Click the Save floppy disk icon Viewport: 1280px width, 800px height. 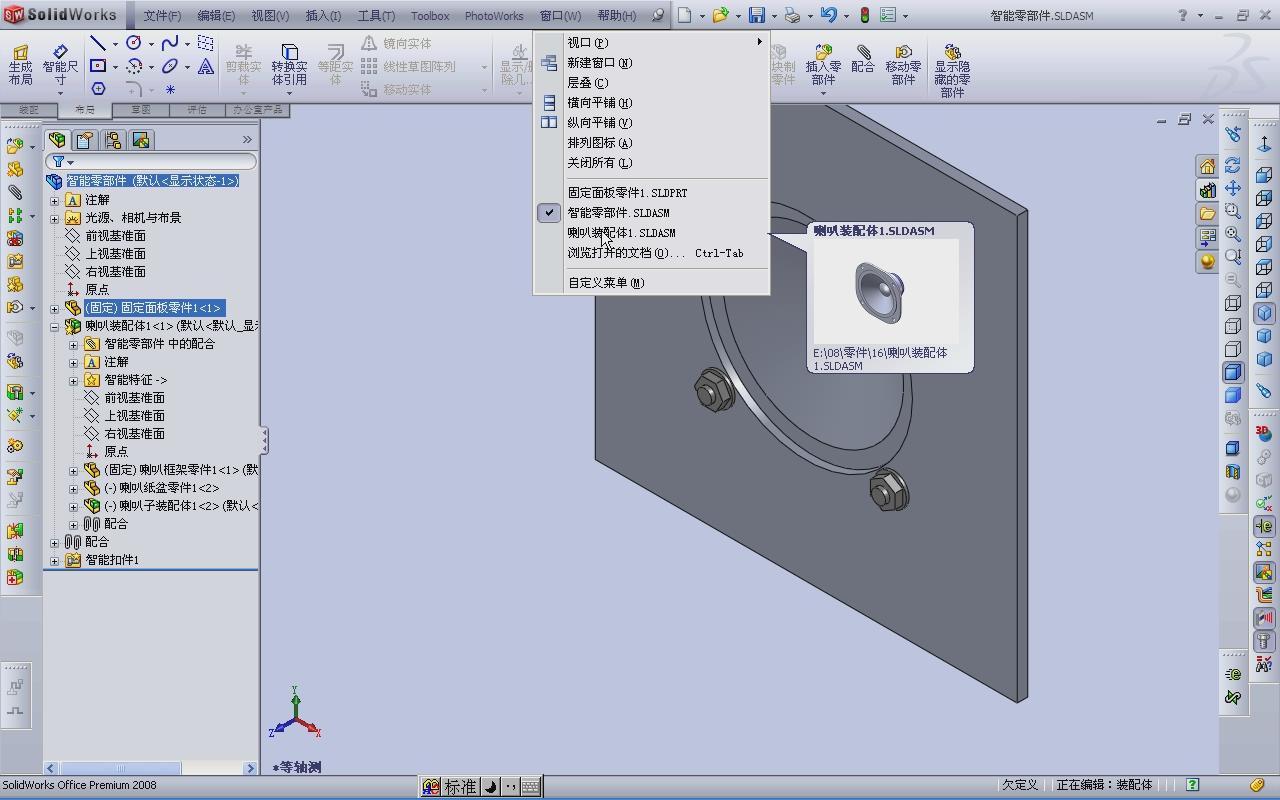[x=757, y=15]
